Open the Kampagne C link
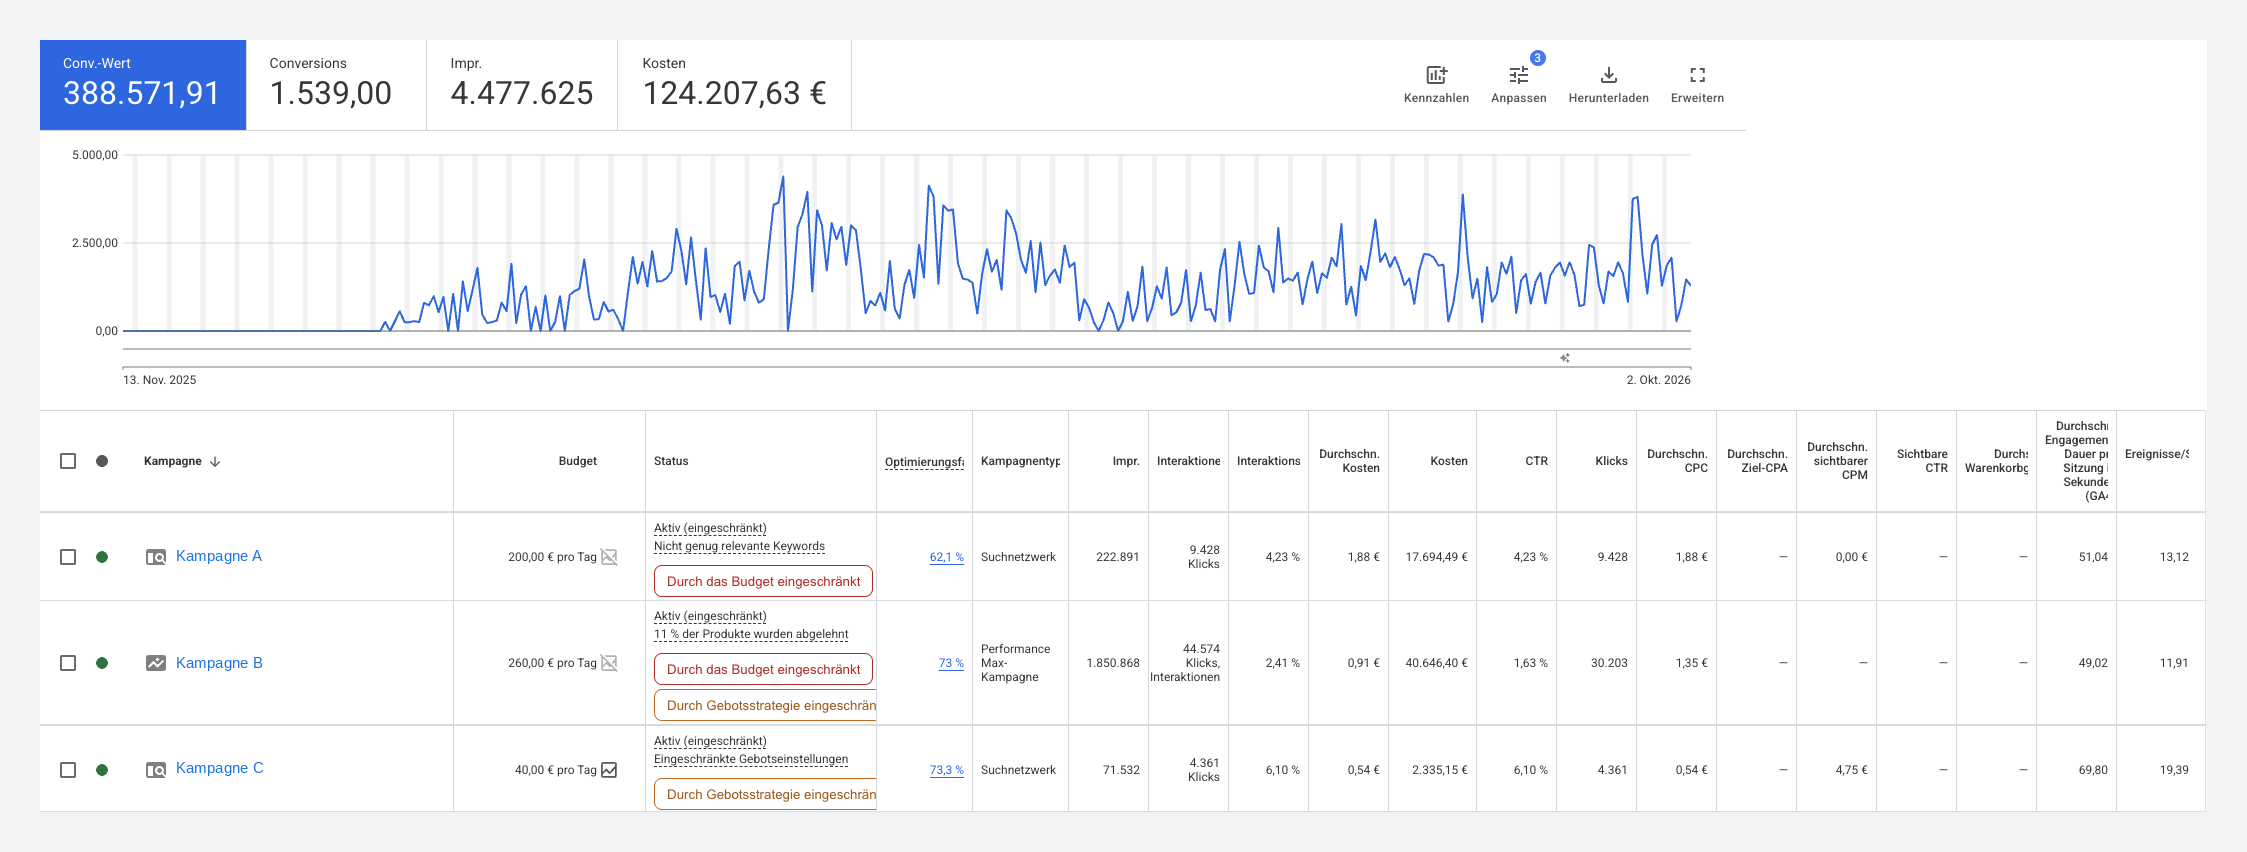Screen dimensions: 2247x852 (220, 768)
